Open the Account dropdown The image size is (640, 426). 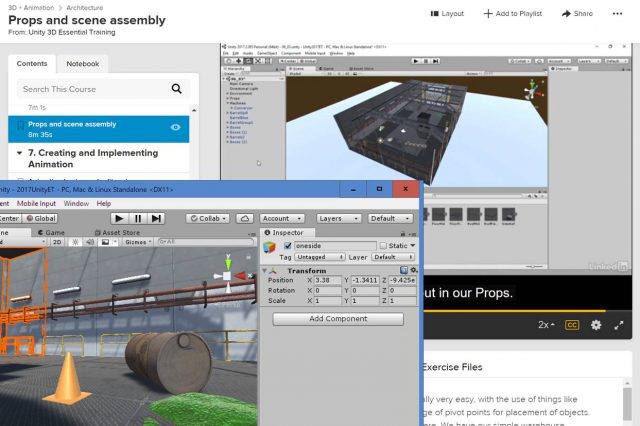click(282, 218)
